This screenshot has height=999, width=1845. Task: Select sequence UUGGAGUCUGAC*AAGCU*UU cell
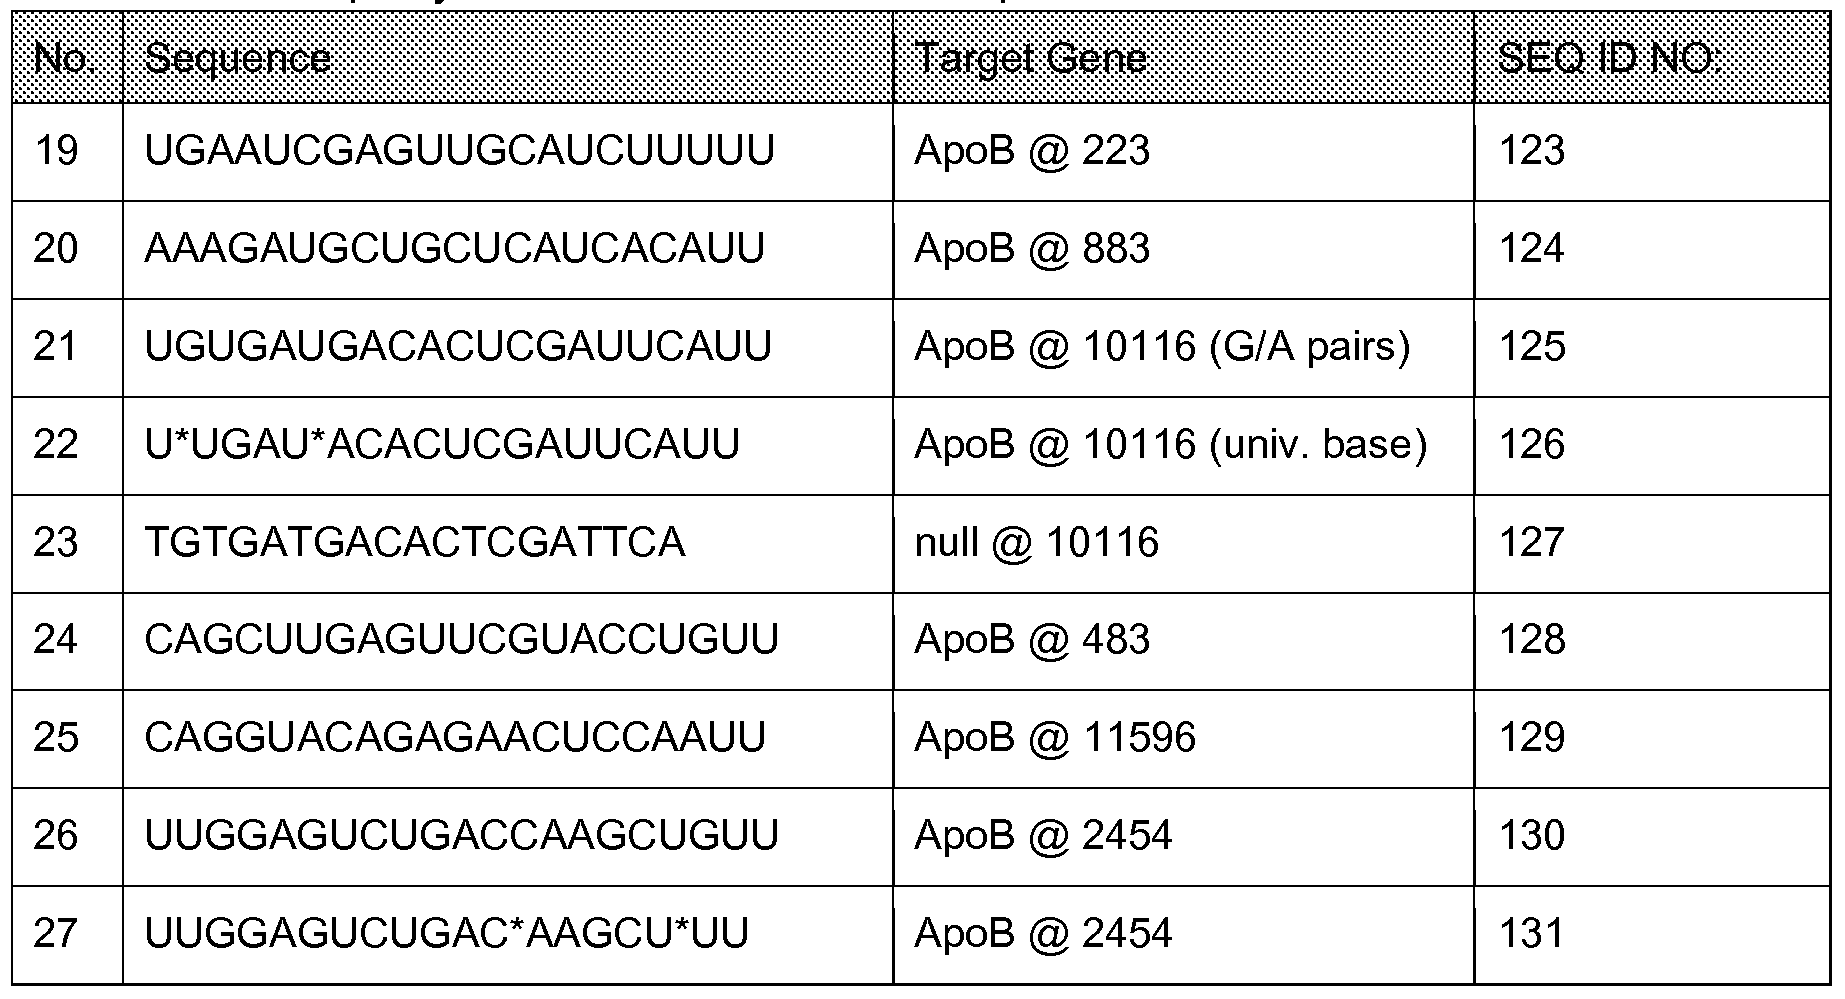click(447, 933)
